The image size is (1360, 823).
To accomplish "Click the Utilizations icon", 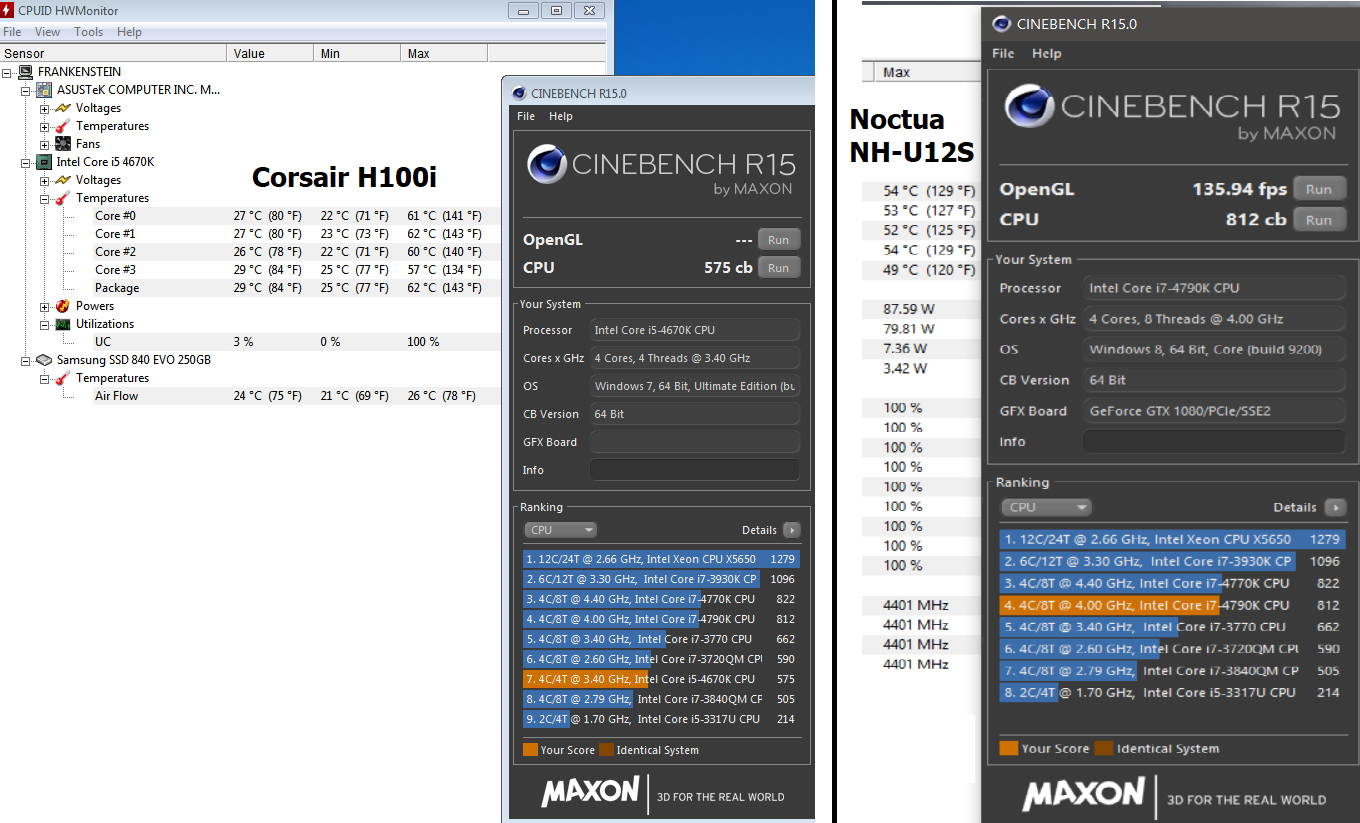I will point(62,324).
